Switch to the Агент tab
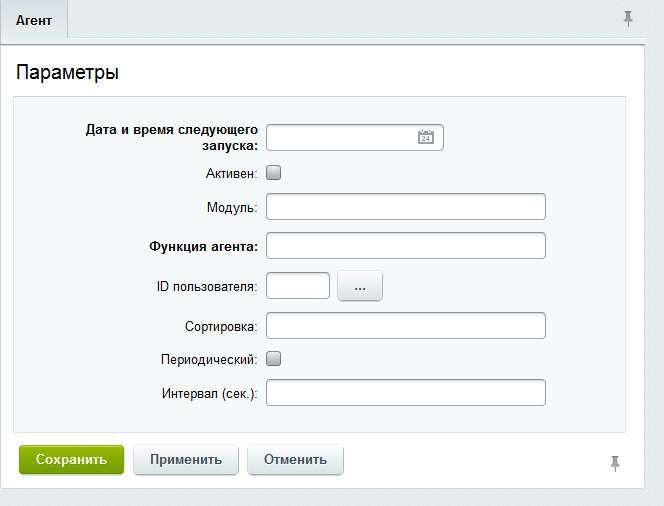This screenshot has height=506, width=664. 34,20
